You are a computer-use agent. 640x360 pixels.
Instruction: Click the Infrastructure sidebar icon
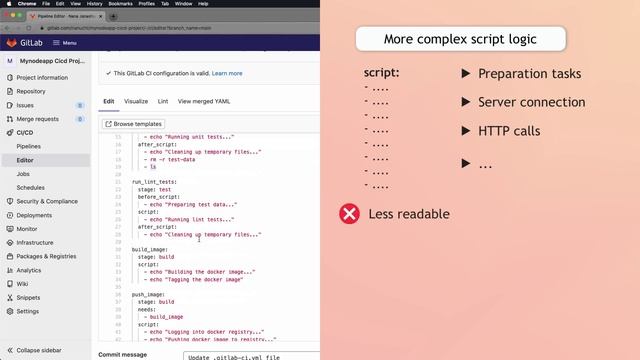coord(10,242)
